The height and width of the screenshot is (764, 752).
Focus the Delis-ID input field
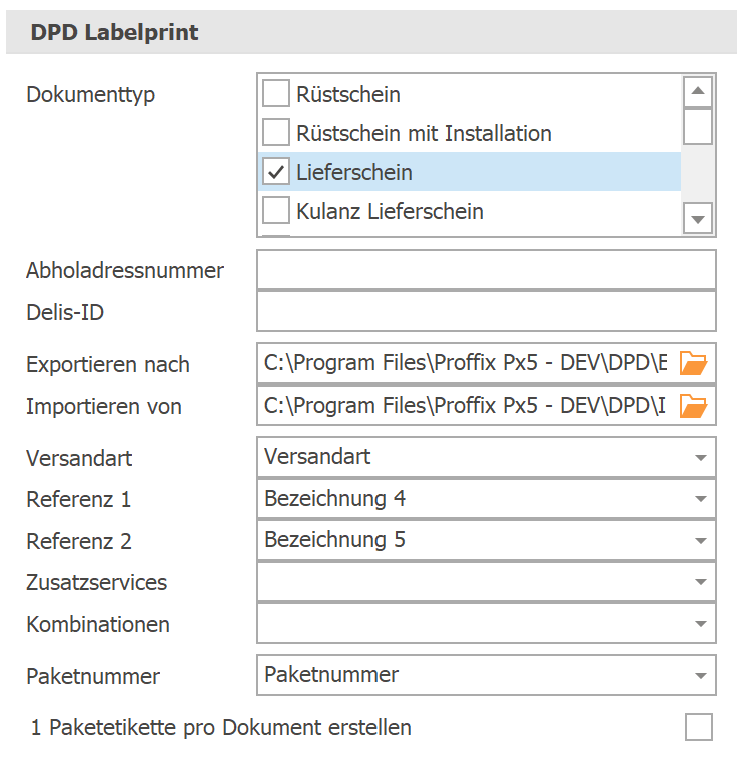(x=486, y=311)
